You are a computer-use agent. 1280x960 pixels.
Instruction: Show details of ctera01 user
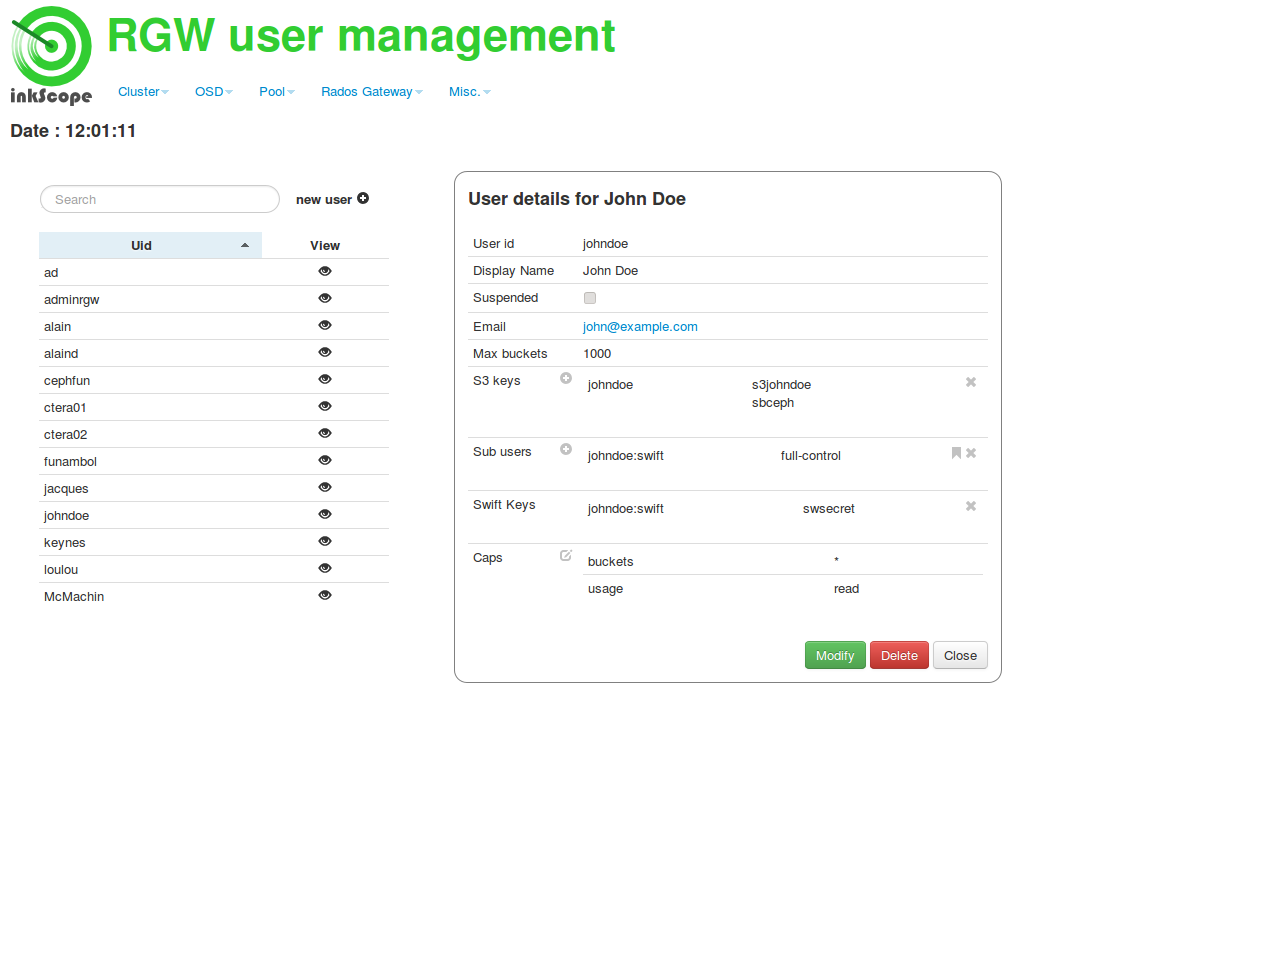(325, 406)
